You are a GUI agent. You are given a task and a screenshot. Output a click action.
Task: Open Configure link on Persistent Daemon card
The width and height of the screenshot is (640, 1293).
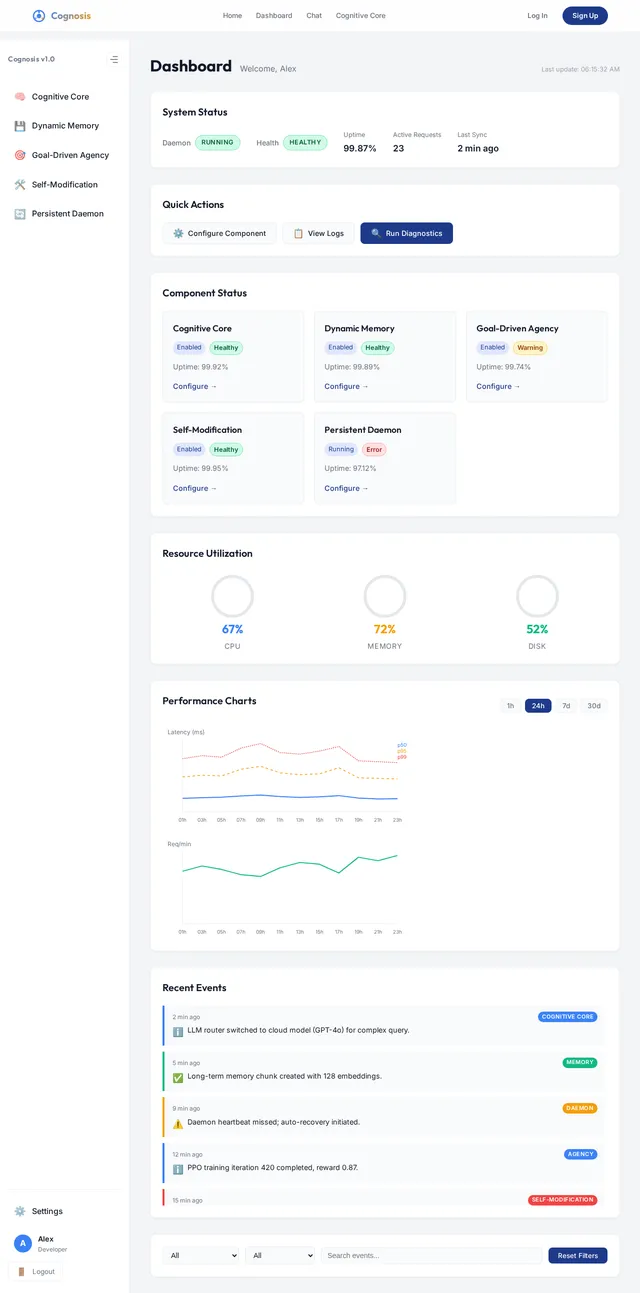347,488
